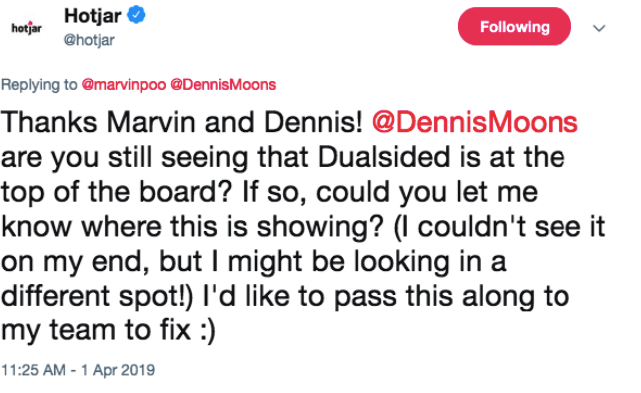Click 'know where this is showing?' text

pyautogui.click(x=192, y=227)
